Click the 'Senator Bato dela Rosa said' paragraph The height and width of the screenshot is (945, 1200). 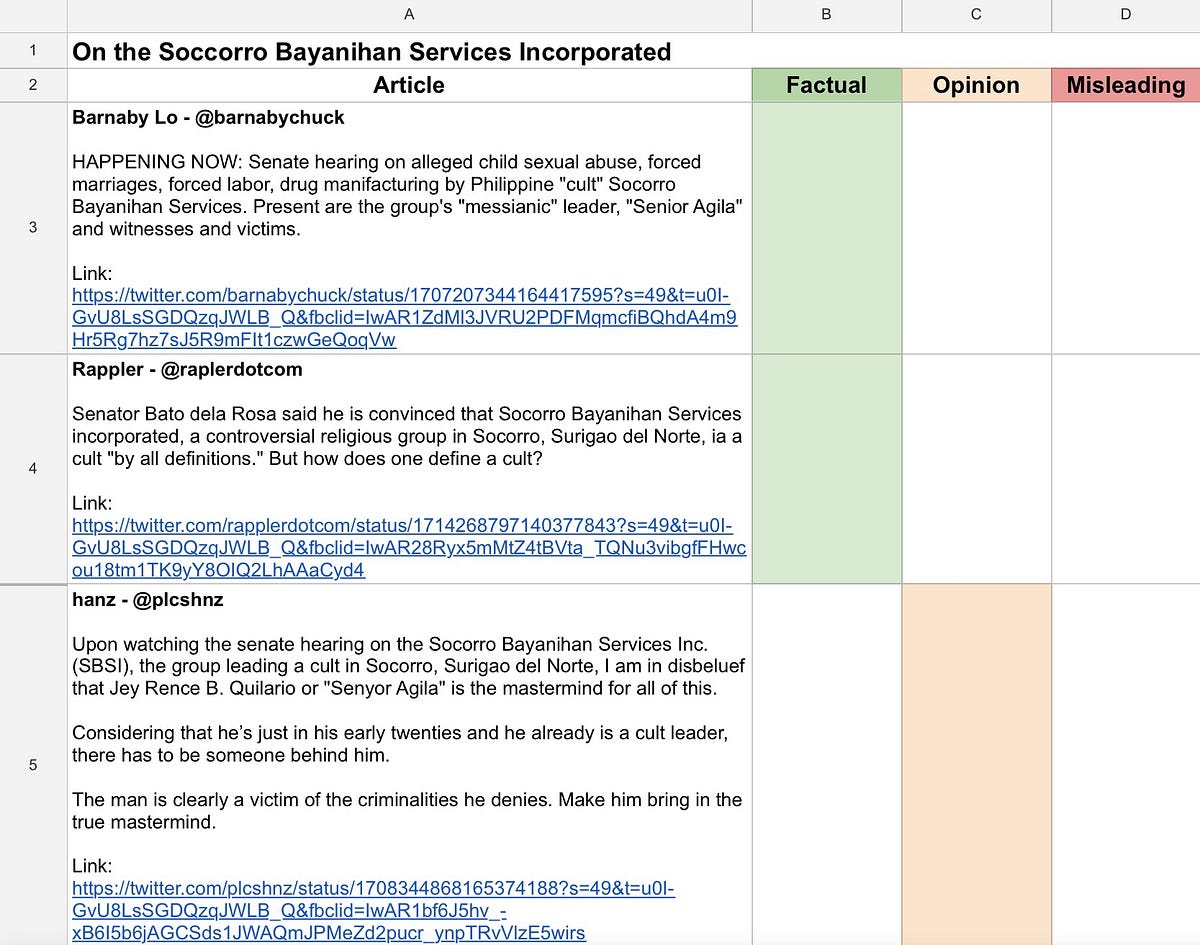coord(407,436)
